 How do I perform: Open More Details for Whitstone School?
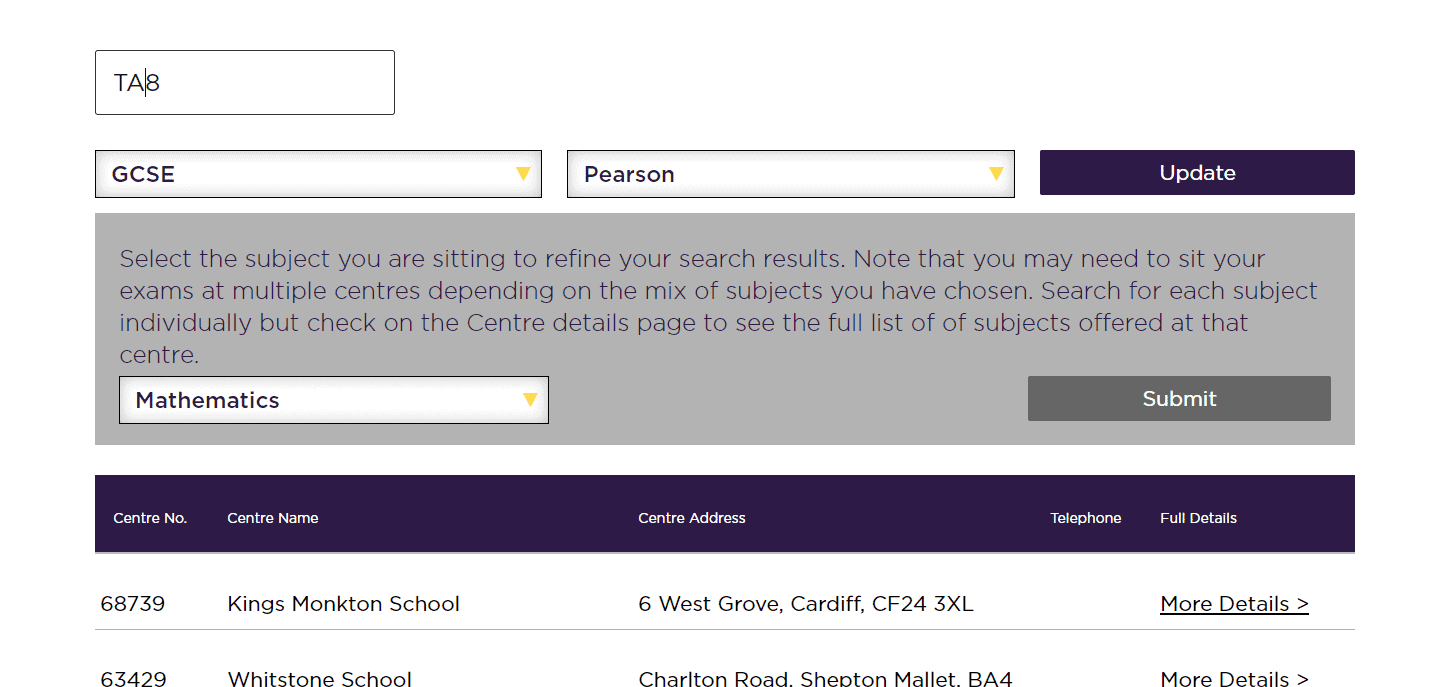(x=1234, y=678)
